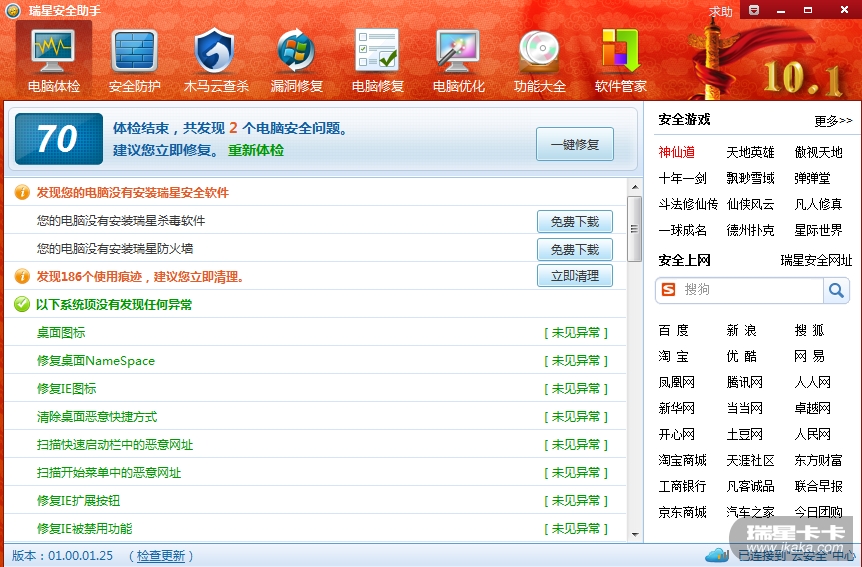Click the 求助 help link

click(720, 12)
